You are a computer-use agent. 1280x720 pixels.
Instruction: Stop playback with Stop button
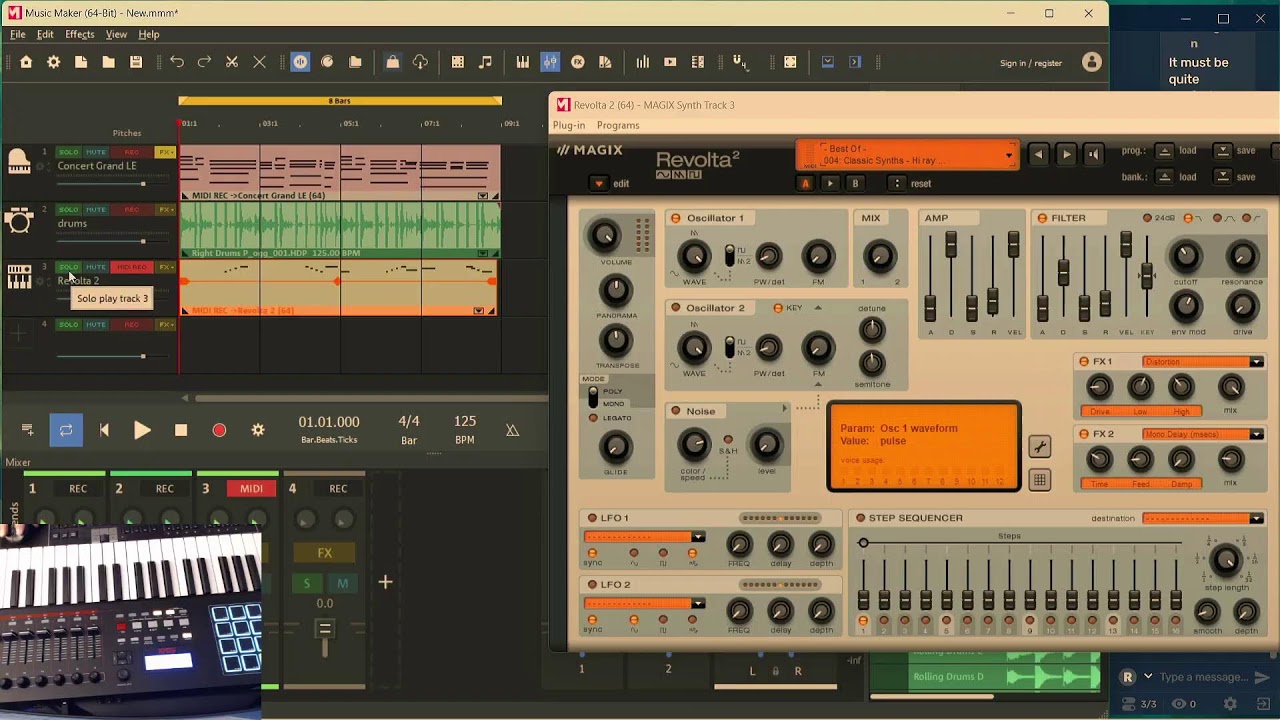pos(181,430)
